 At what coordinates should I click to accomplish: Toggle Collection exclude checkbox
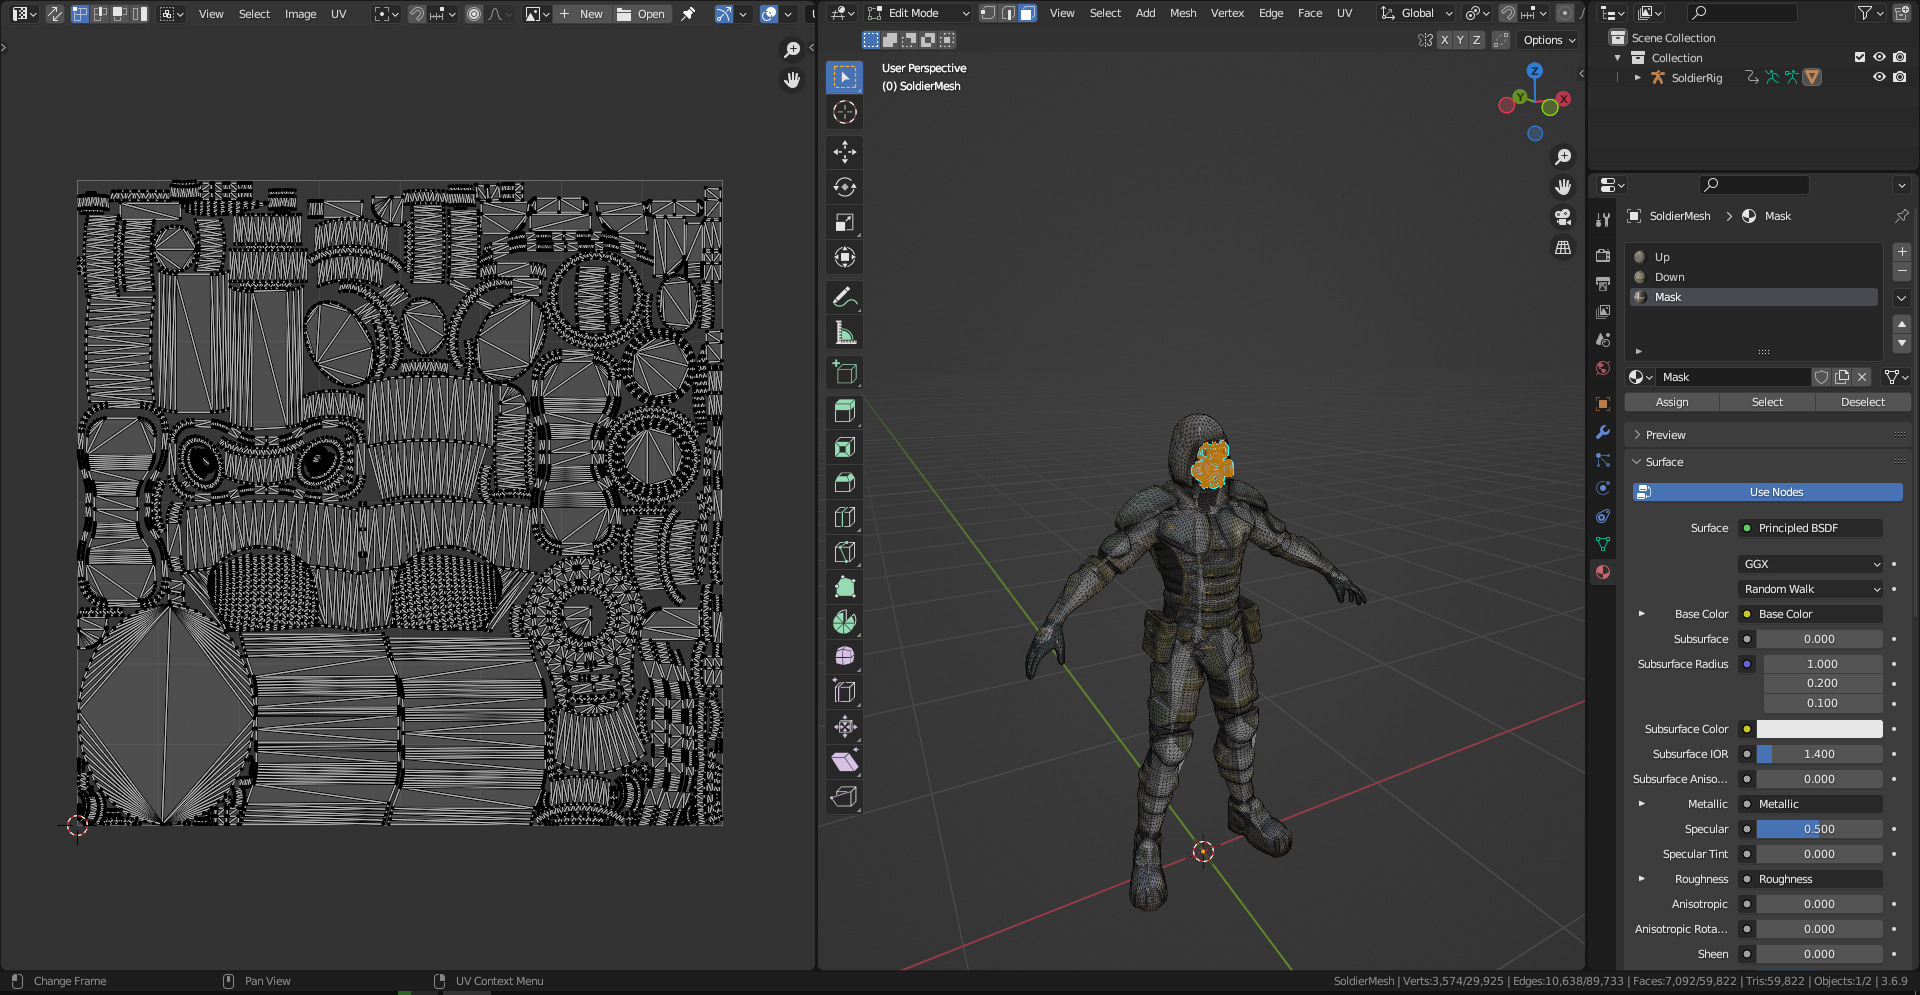1860,57
